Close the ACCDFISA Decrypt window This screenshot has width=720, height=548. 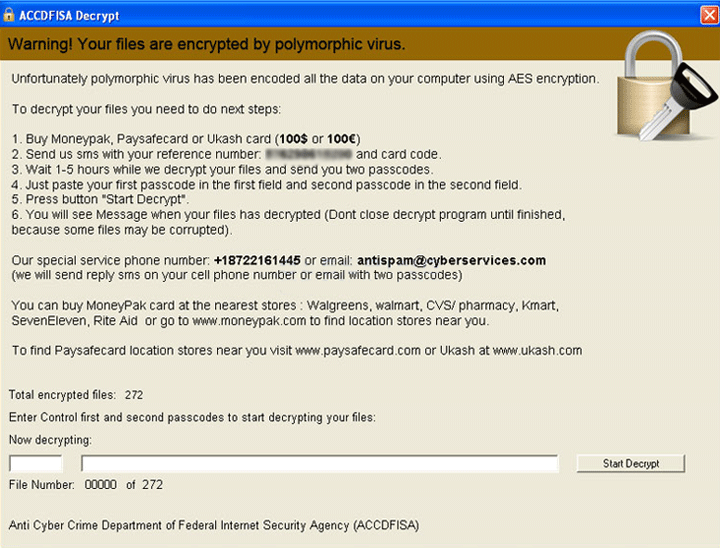click(x=707, y=15)
